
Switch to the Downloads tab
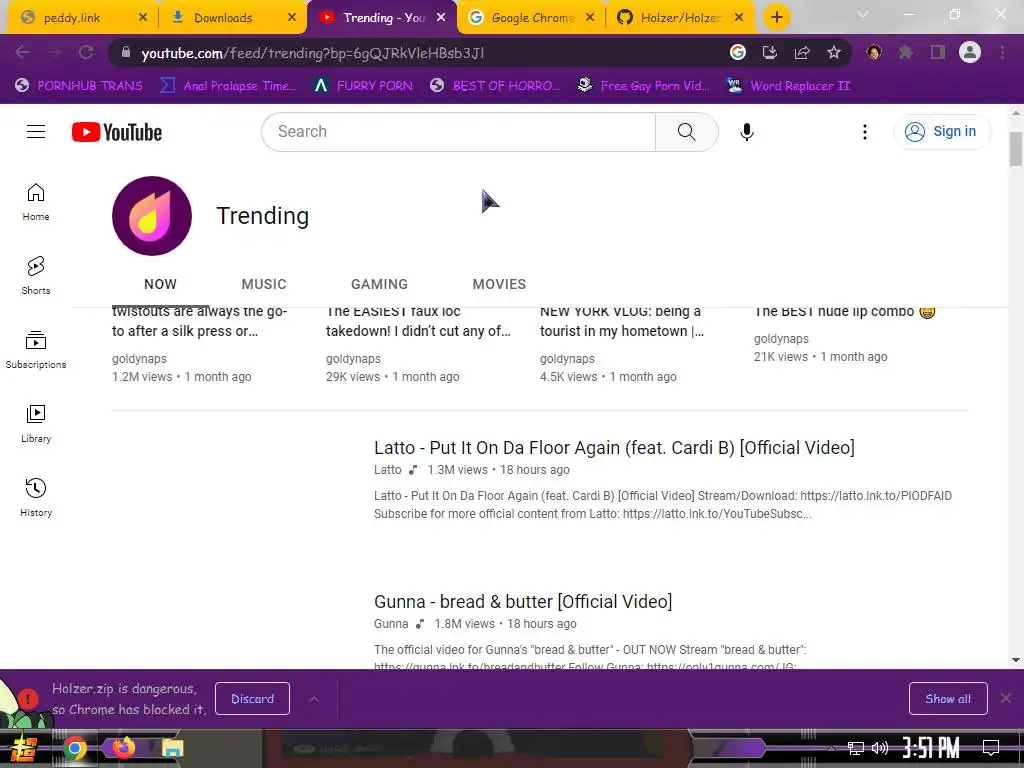pos(232,18)
